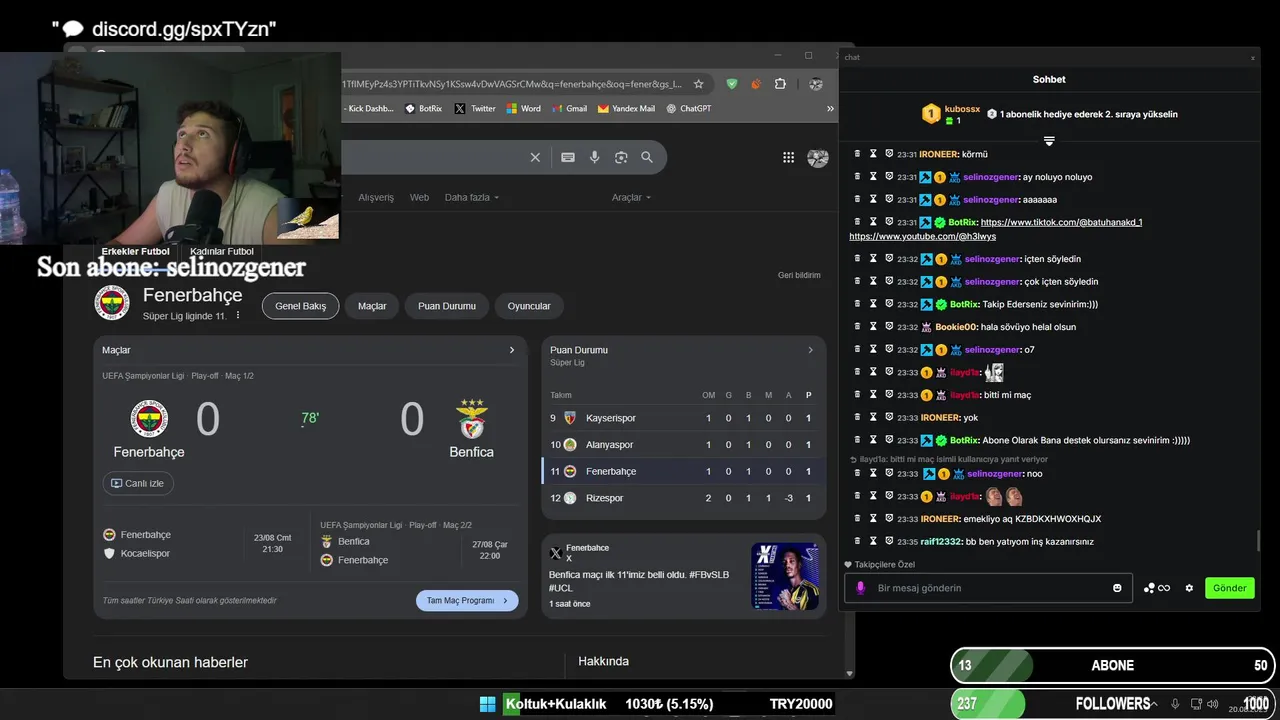Screen dimensions: 1280x720
Task: Open the Windows Start button
Action: (x=487, y=704)
